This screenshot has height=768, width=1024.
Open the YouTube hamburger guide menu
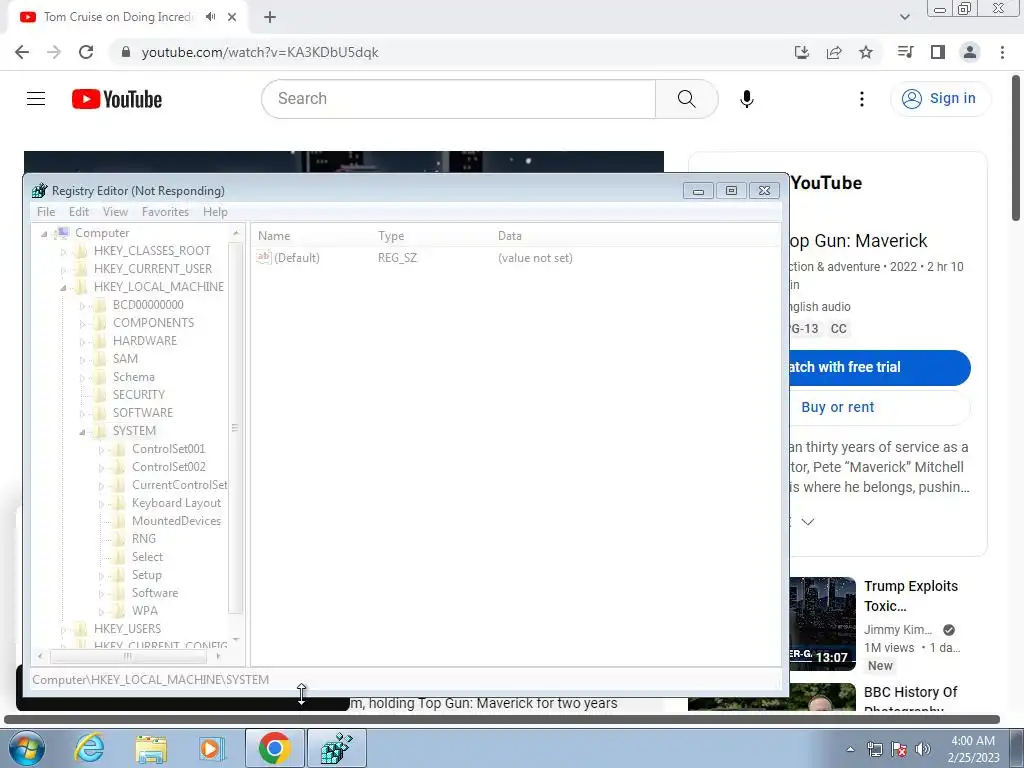[x=36, y=99]
